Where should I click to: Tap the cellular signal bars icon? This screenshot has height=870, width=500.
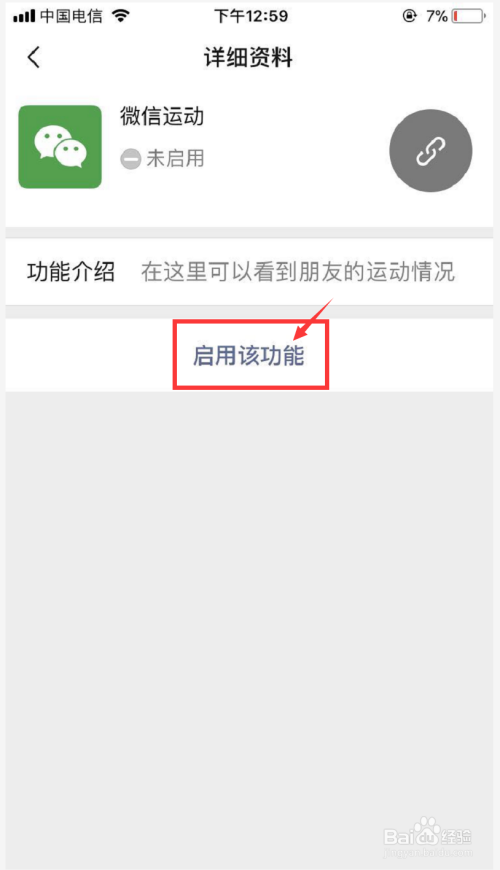click(x=24, y=16)
